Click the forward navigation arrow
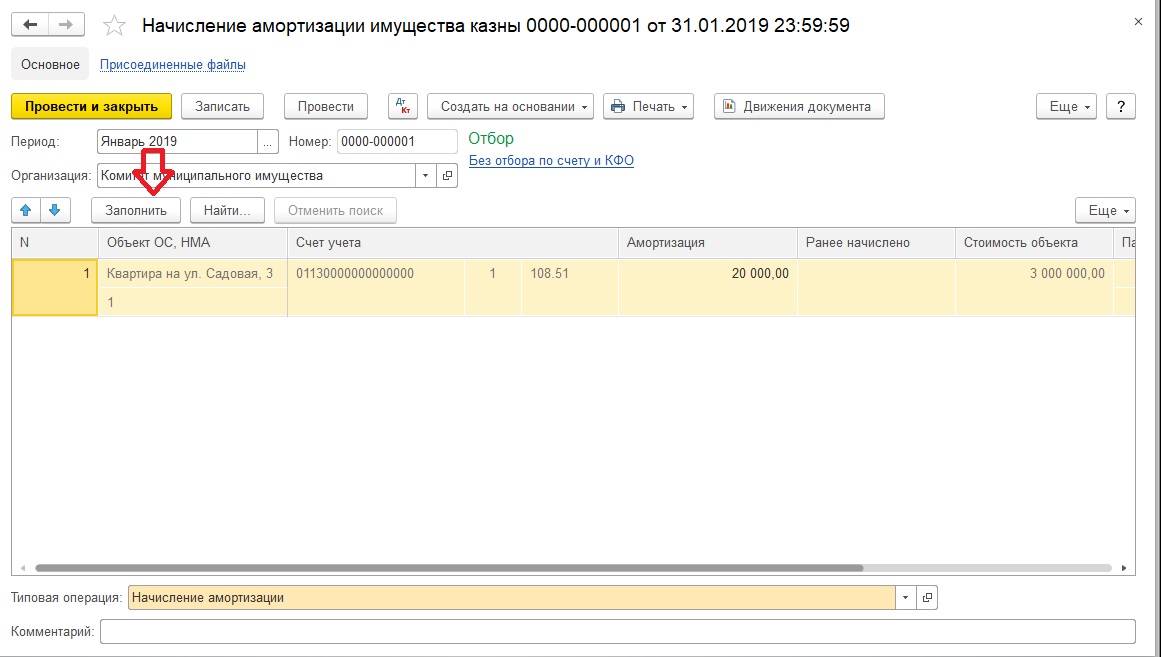Image resolution: width=1161 pixels, height=657 pixels. [66, 25]
